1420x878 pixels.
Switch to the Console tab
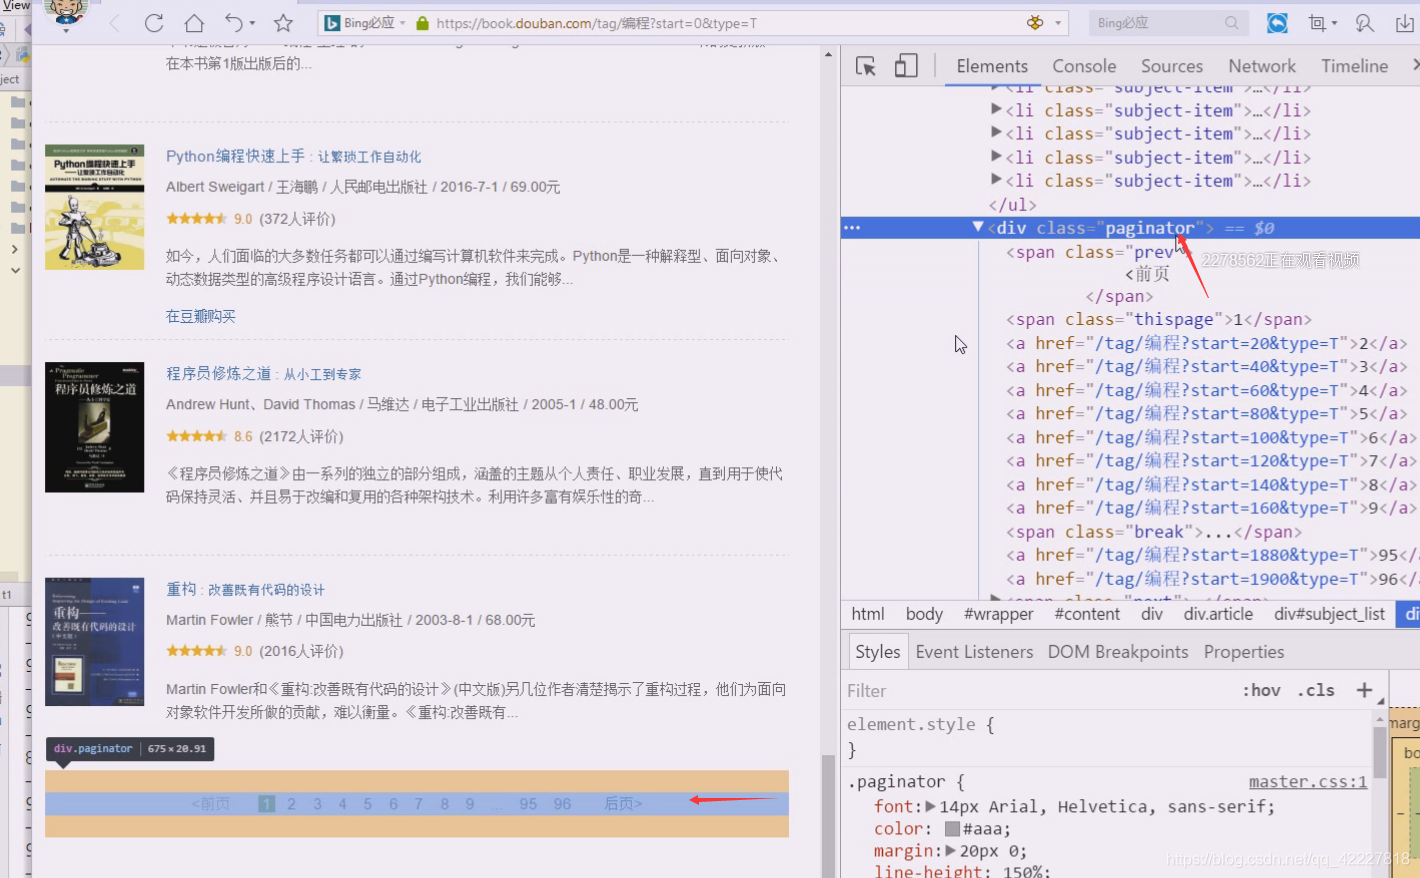pos(1084,66)
